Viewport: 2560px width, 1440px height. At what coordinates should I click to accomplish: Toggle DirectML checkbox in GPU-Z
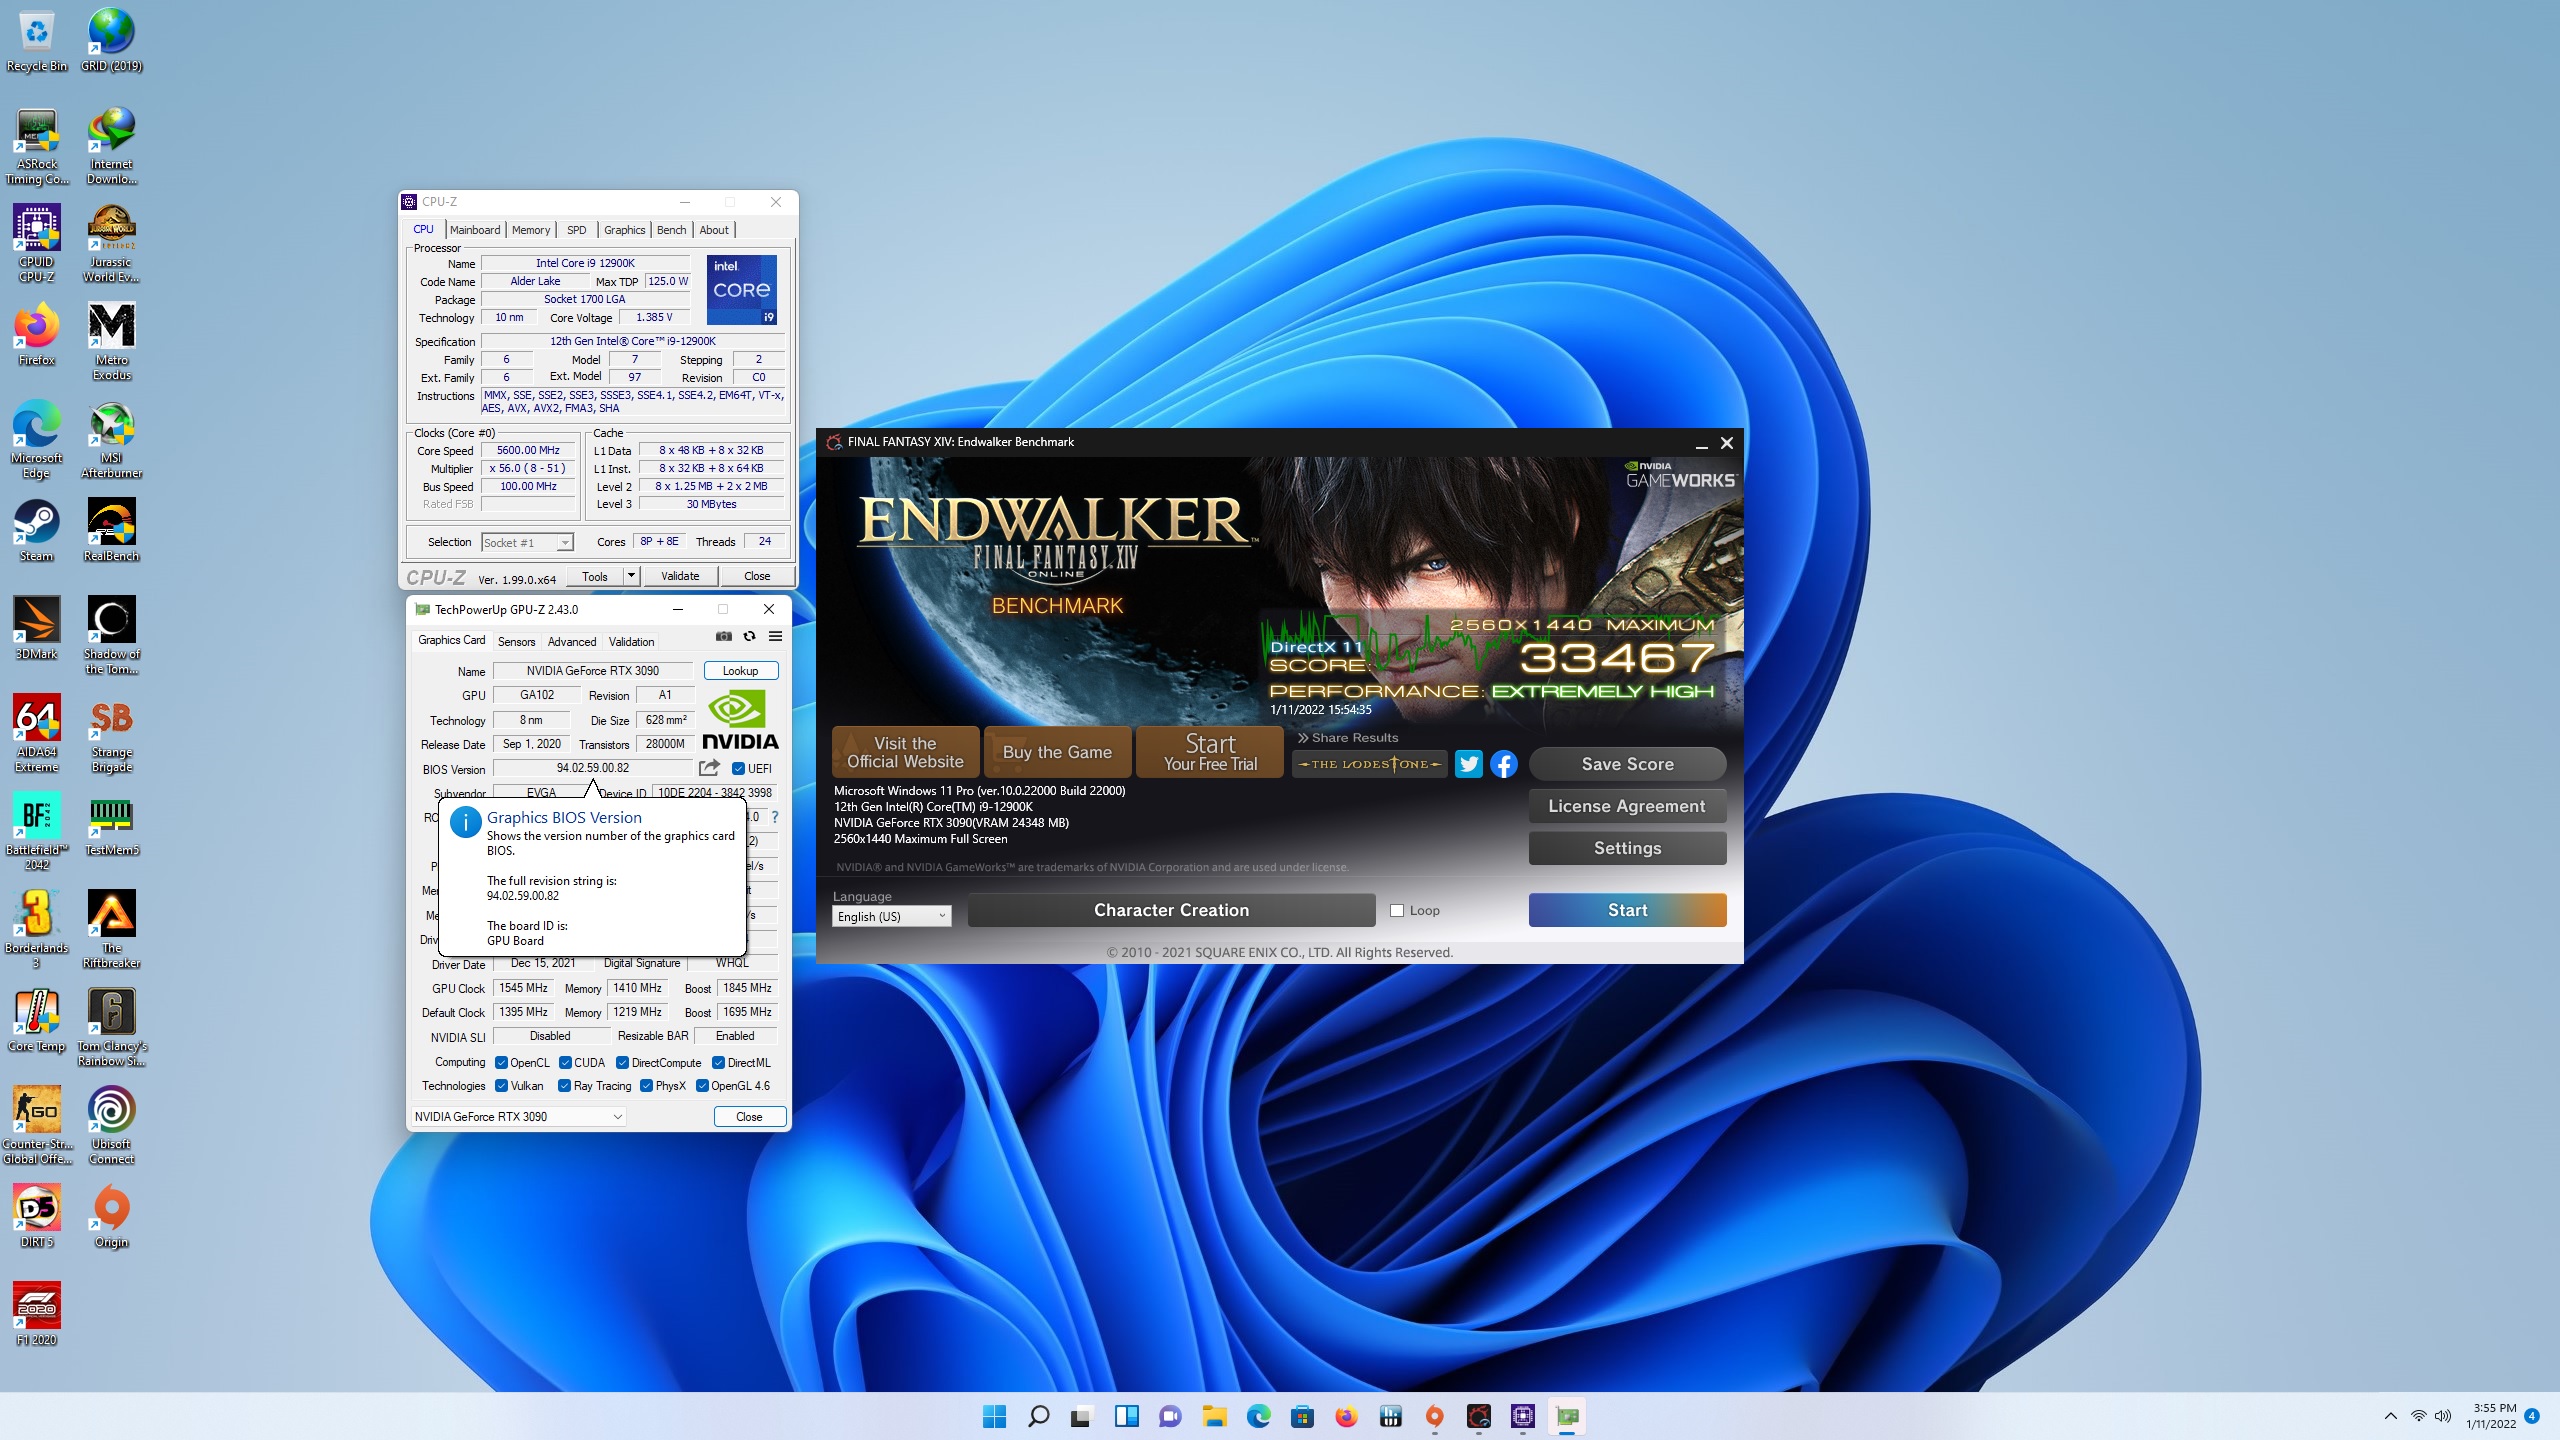coord(718,1063)
